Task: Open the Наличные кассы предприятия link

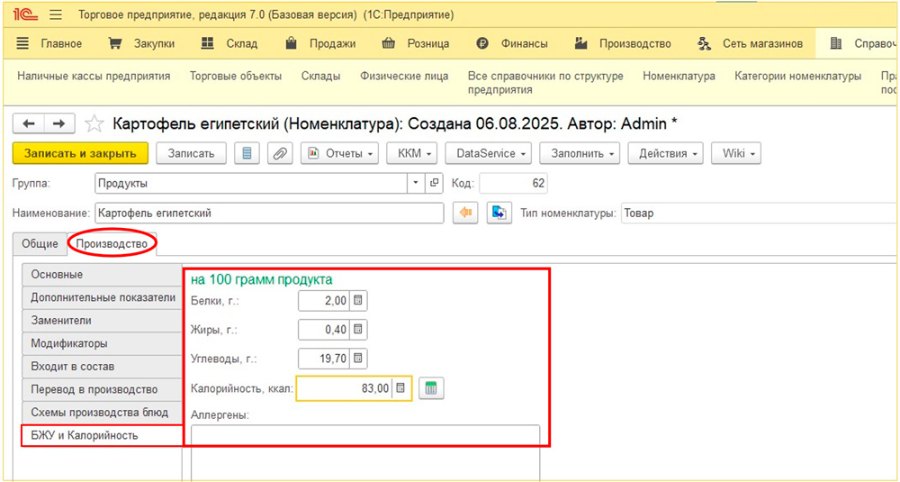Action: [94, 76]
